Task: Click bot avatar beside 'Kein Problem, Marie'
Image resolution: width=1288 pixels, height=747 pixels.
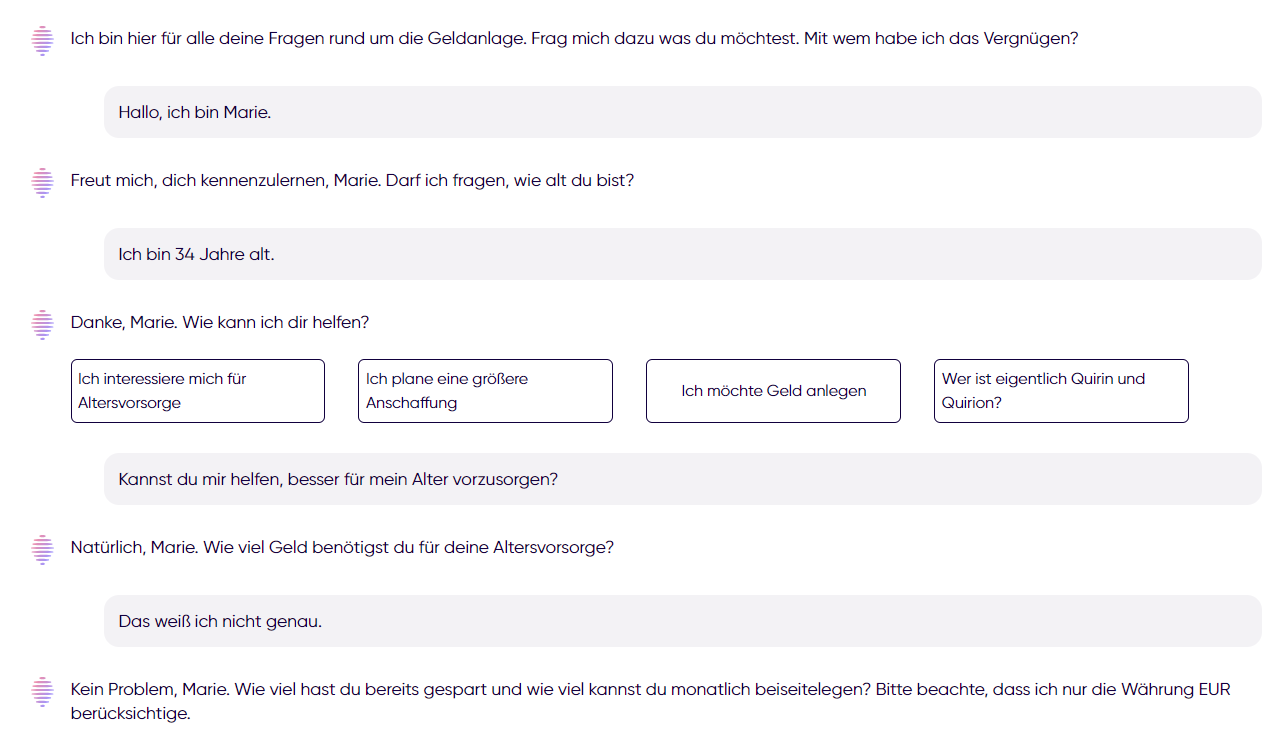Action: (42, 691)
